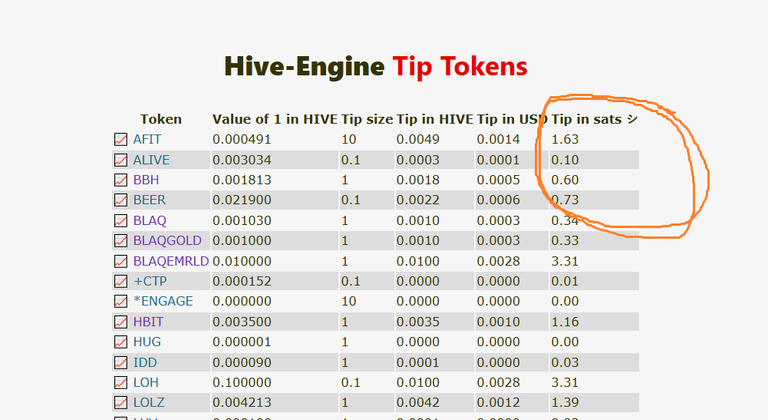Select AFIT tip size 10

coord(349,139)
